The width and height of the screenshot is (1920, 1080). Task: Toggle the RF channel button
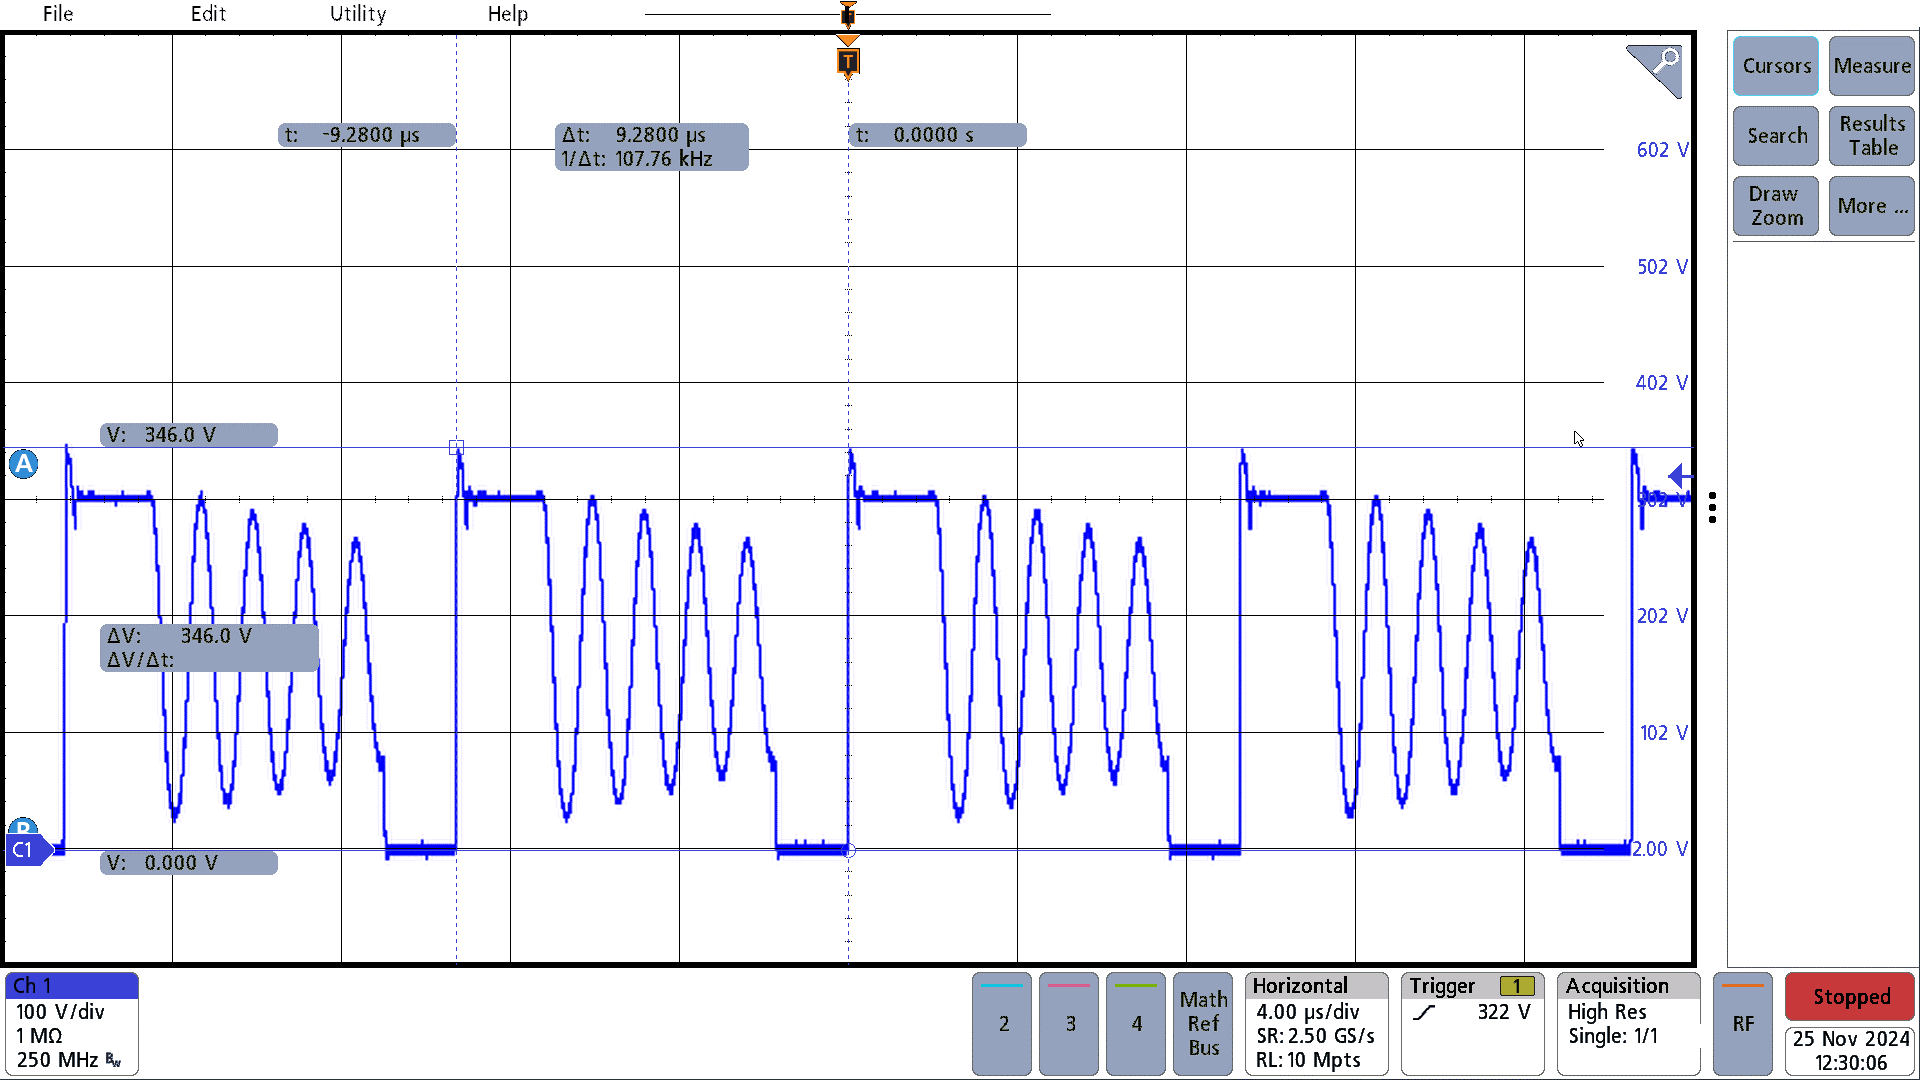[1743, 1024]
